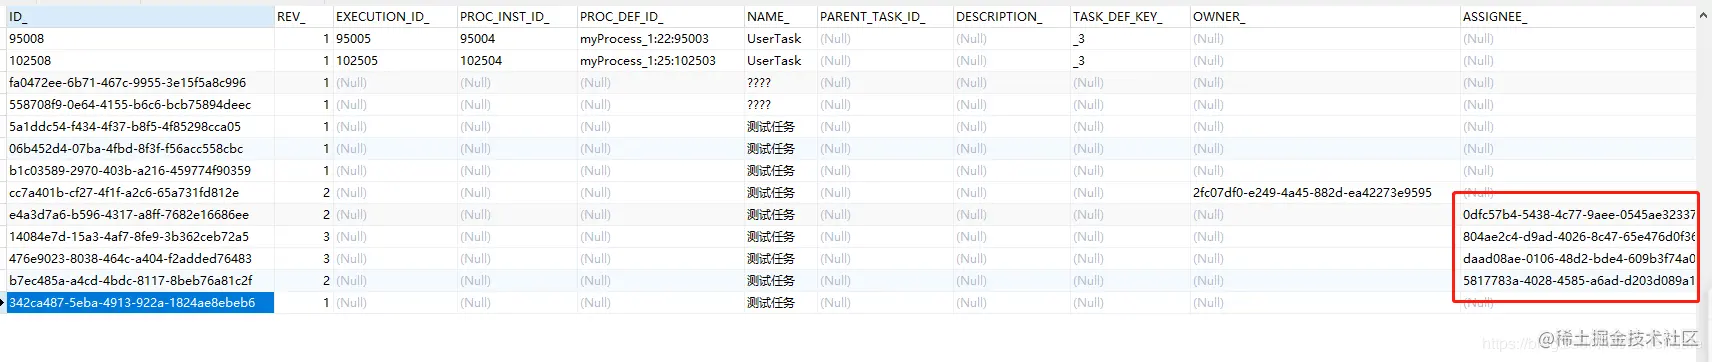Viewport: 1712px width, 362px height.
Task: Select ID cell 102508
Action: (x=140, y=61)
